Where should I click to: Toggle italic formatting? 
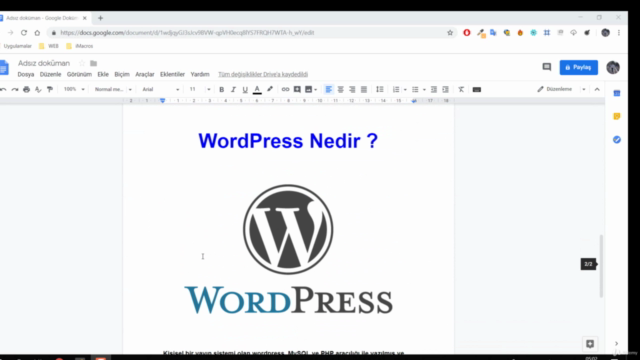[233, 89]
